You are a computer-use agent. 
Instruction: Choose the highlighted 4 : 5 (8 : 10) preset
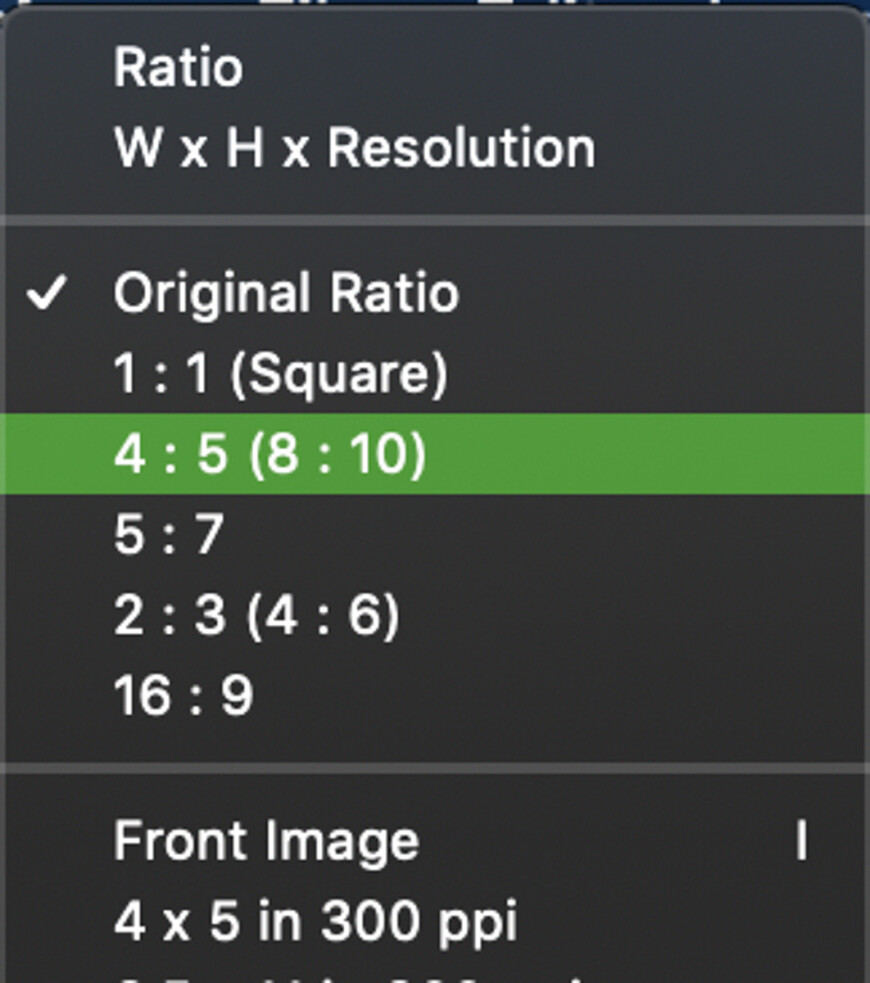click(270, 454)
